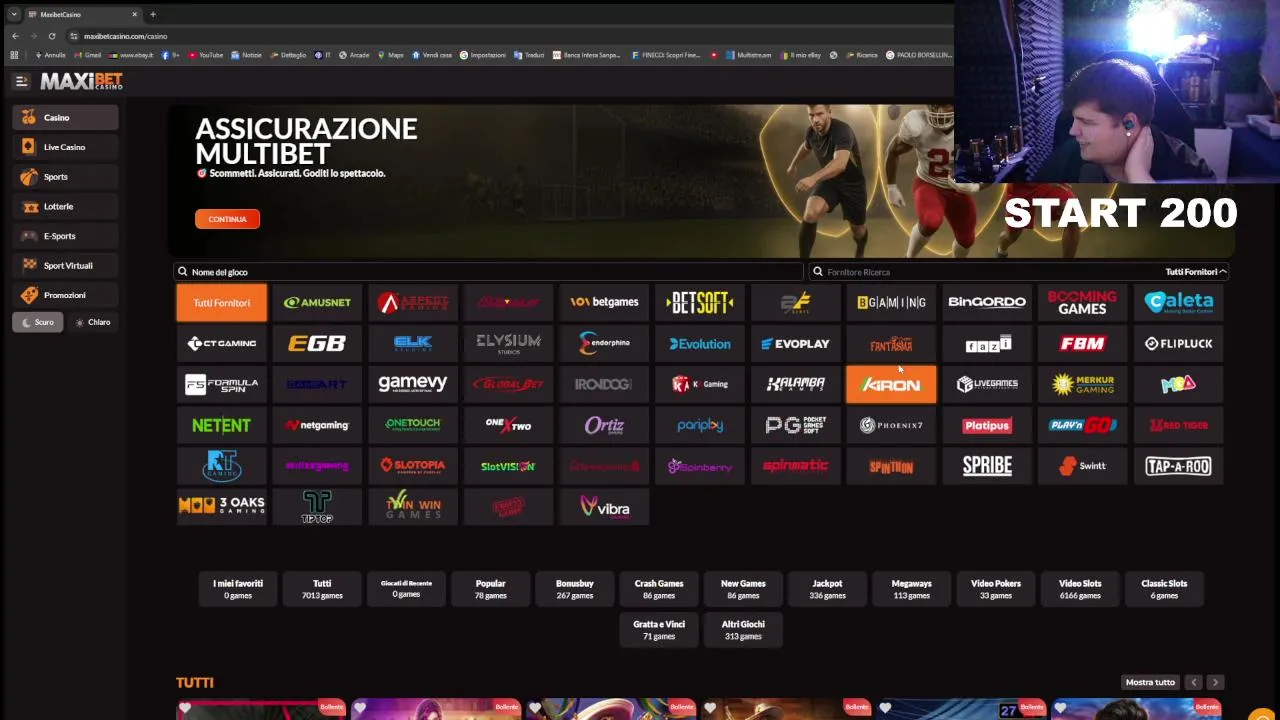1280x720 pixels.
Task: Filter by the Fazi provider logo
Action: click(987, 344)
